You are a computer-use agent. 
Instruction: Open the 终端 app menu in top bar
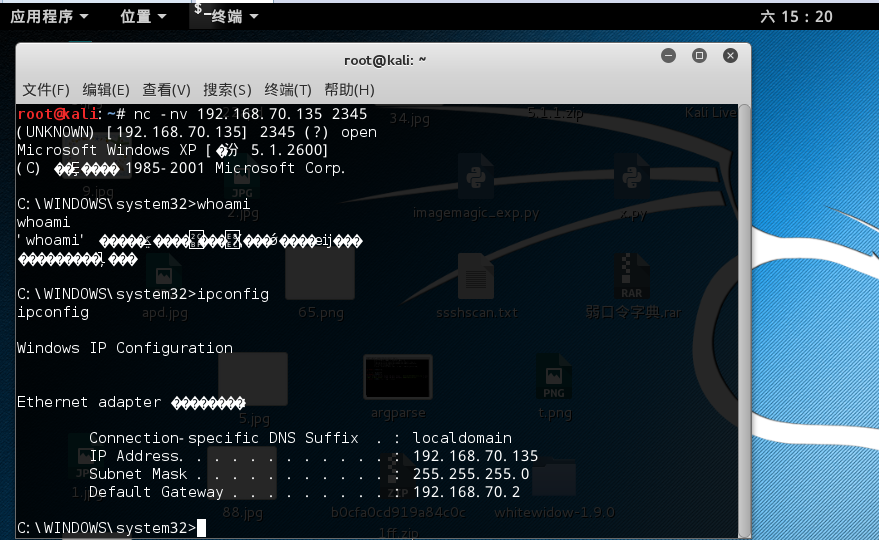pyautogui.click(x=226, y=16)
